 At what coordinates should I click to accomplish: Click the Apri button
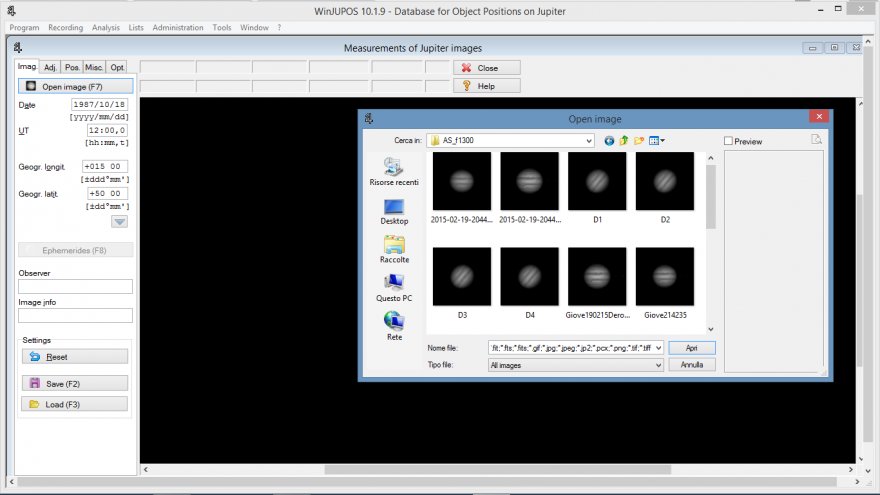(692, 348)
